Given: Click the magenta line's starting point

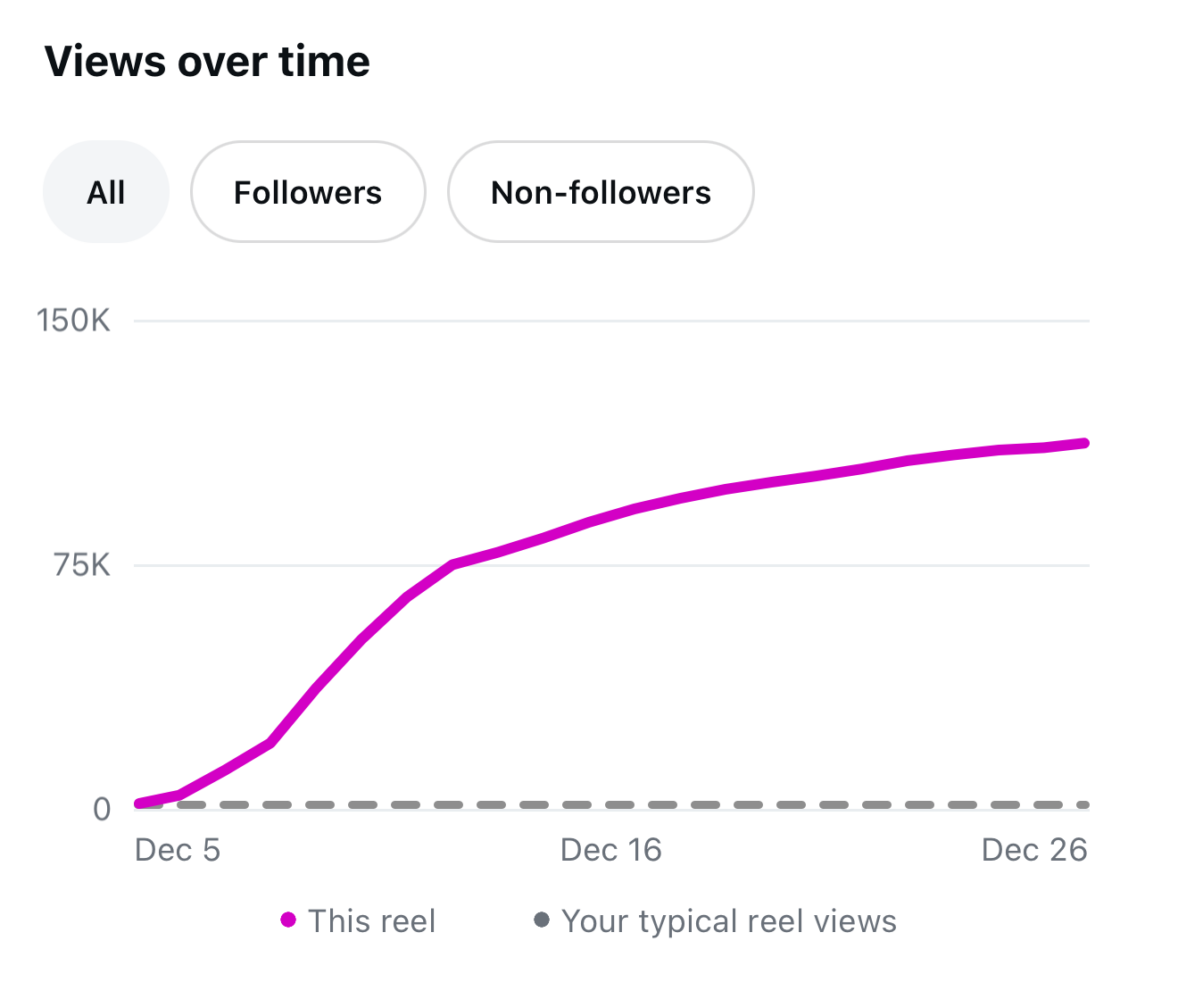Looking at the screenshot, I should pyautogui.click(x=138, y=803).
